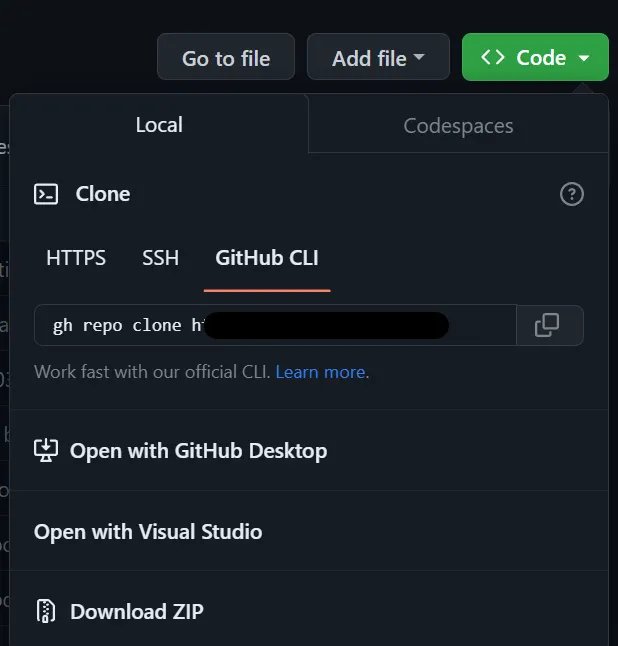Click the Work fast with our official CLI text
The width and height of the screenshot is (618, 646).
[x=152, y=372]
